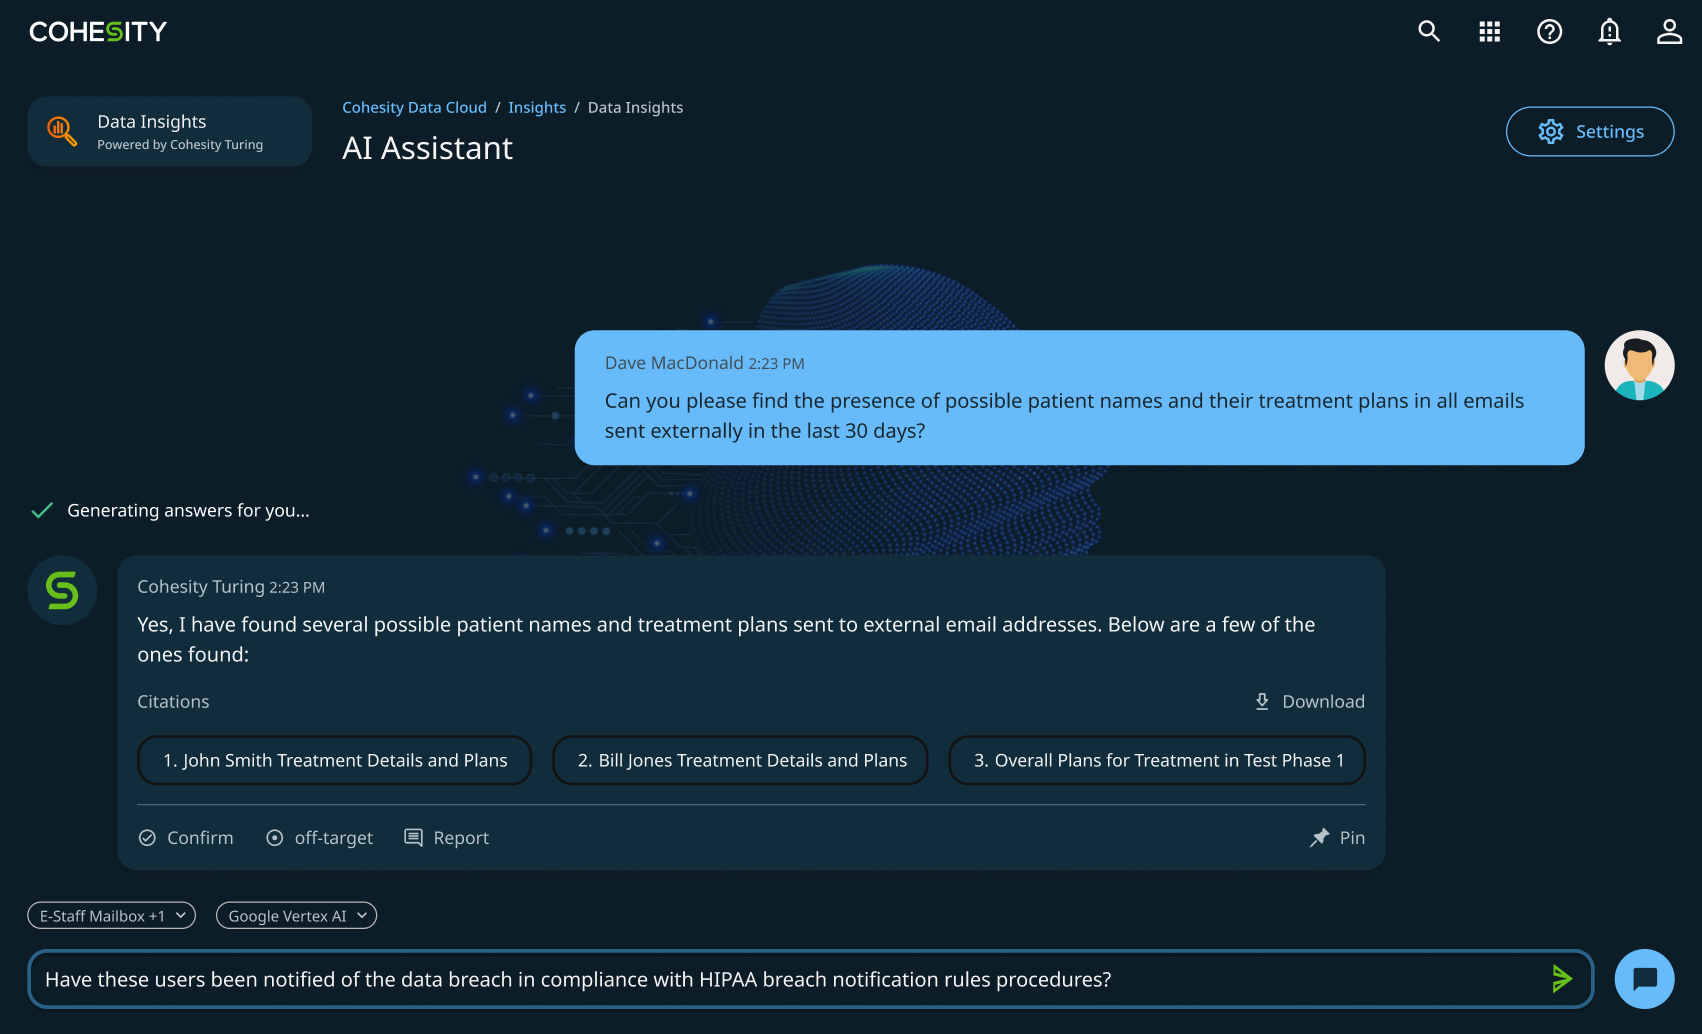This screenshot has width=1702, height=1034.
Task: View notifications via the bell icon
Action: pyautogui.click(x=1609, y=32)
